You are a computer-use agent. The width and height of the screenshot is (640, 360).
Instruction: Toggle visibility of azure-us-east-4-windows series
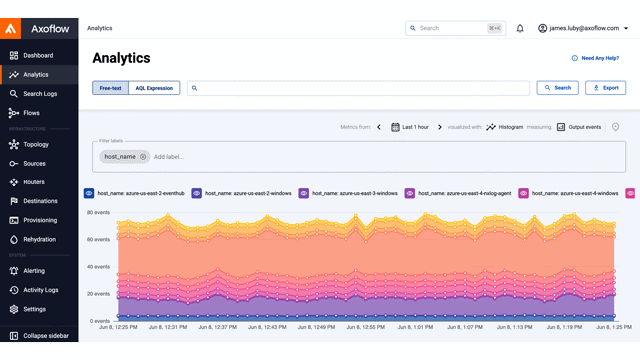523,193
